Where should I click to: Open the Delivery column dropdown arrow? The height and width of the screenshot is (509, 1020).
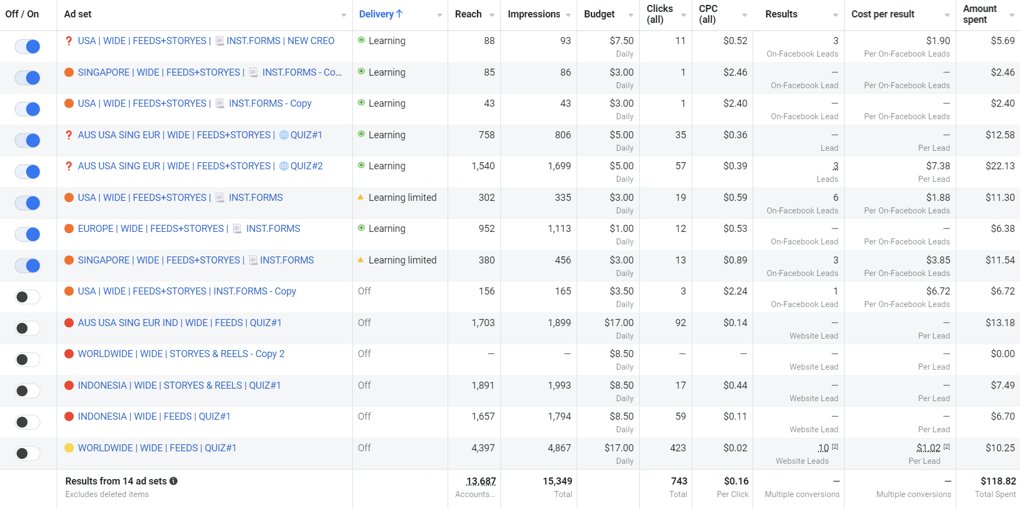point(440,15)
